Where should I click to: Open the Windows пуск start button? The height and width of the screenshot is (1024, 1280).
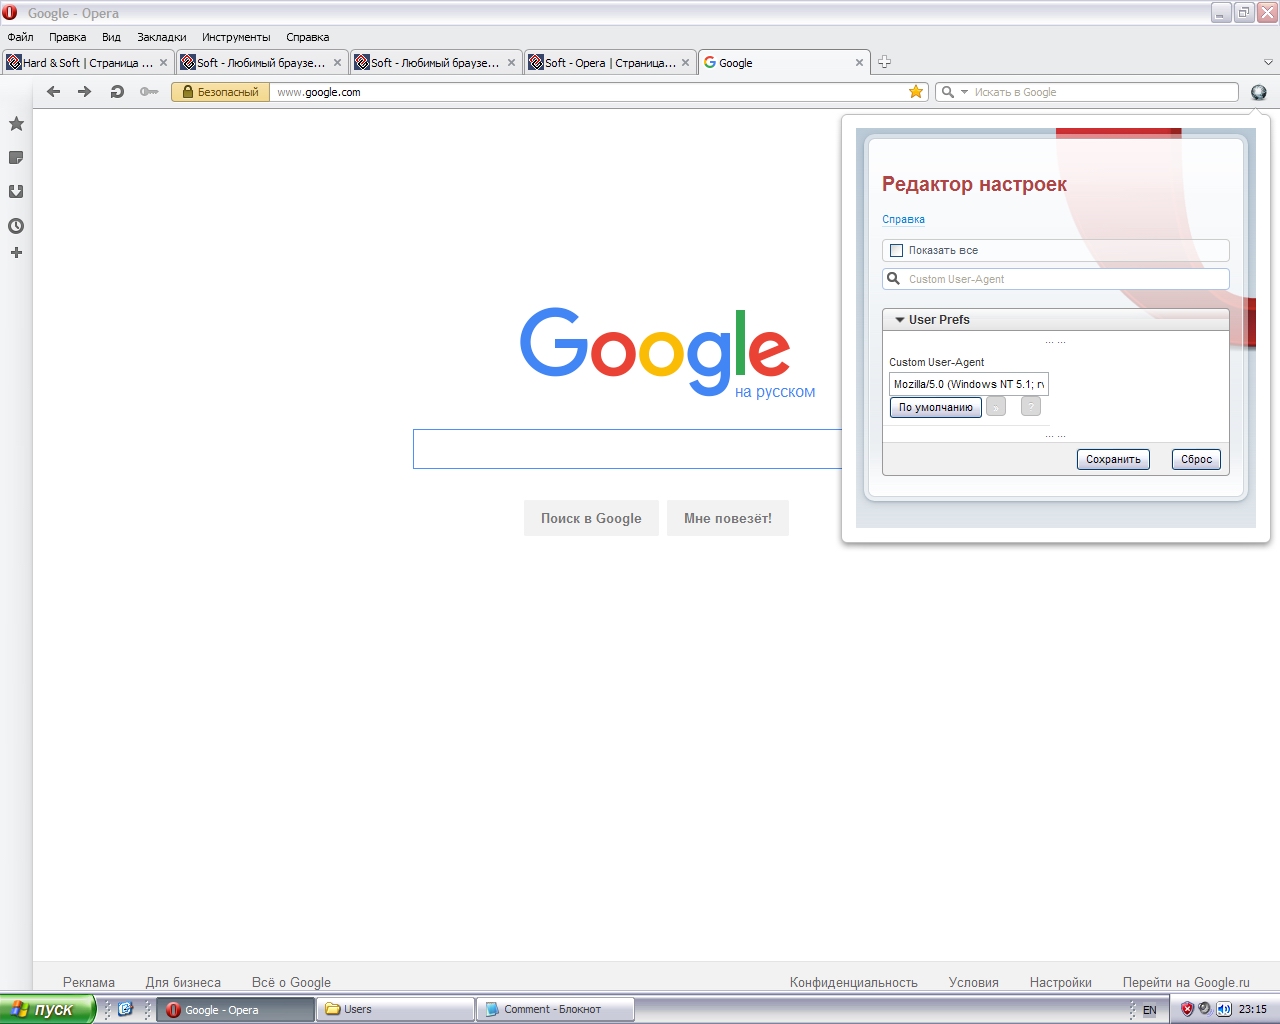pyautogui.click(x=47, y=1009)
